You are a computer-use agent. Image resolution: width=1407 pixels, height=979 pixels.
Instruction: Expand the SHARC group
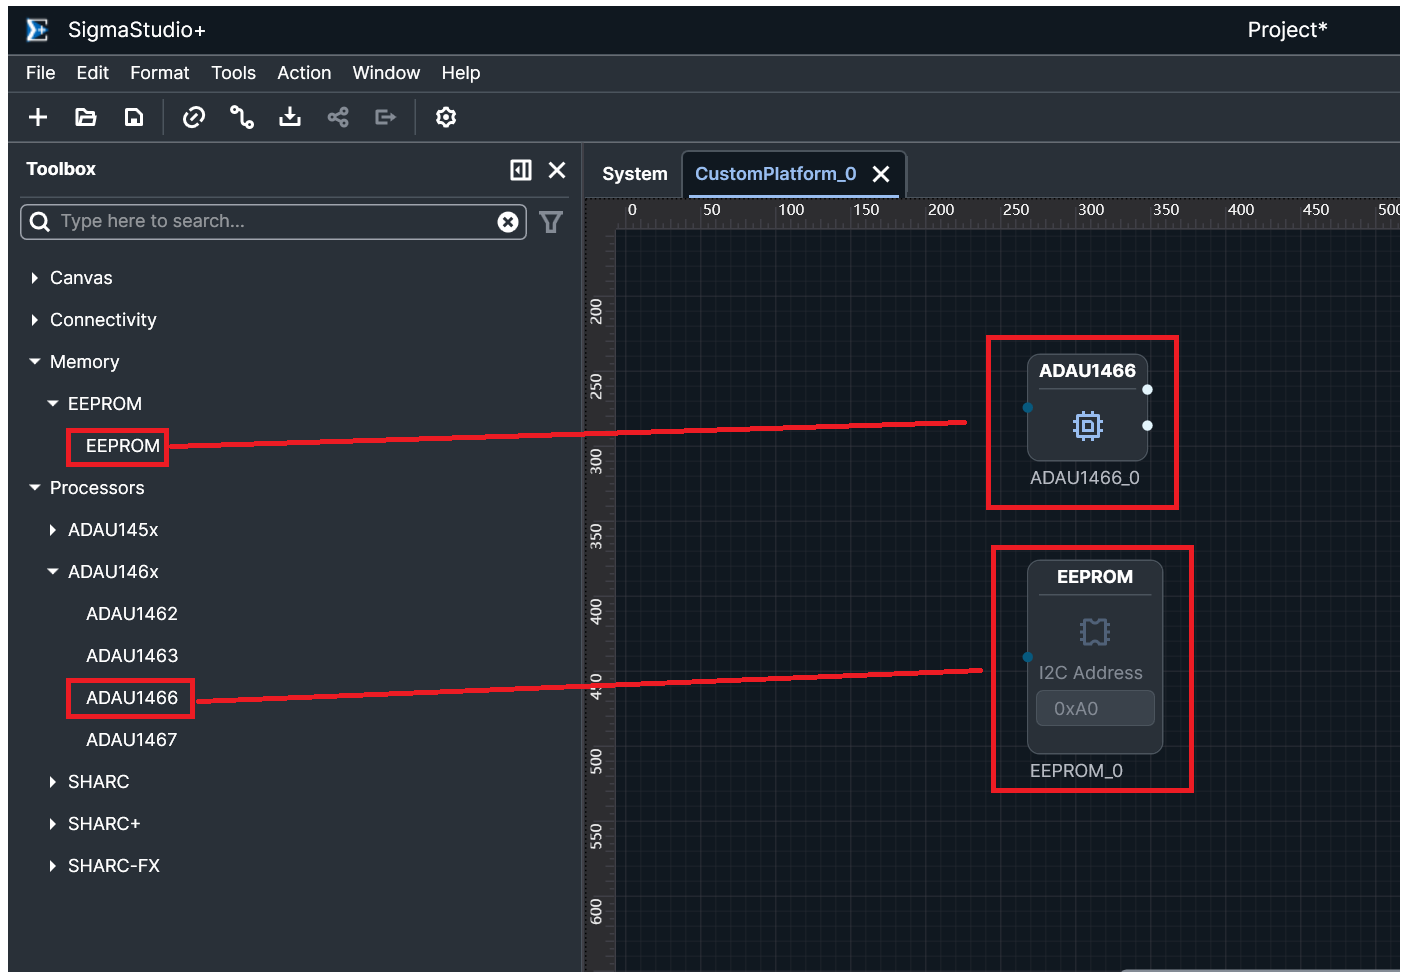point(53,782)
